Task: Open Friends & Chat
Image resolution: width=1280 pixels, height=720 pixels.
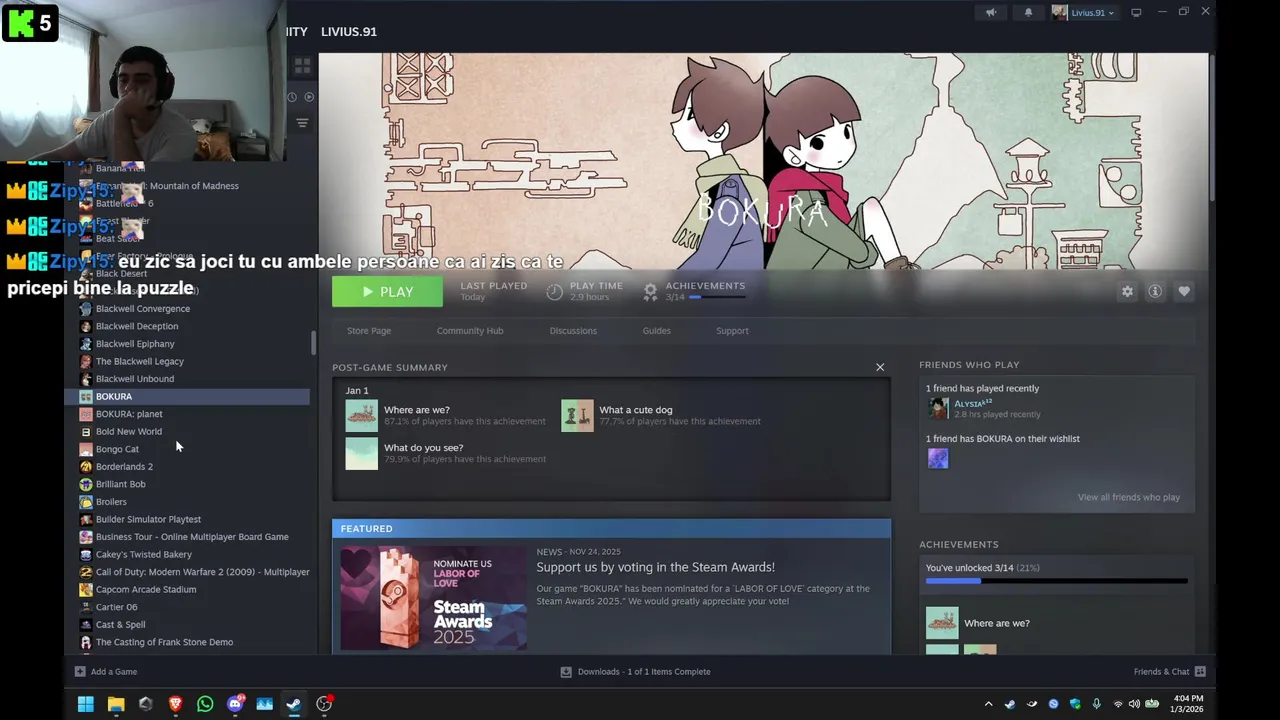Action: pyautogui.click(x=1169, y=672)
